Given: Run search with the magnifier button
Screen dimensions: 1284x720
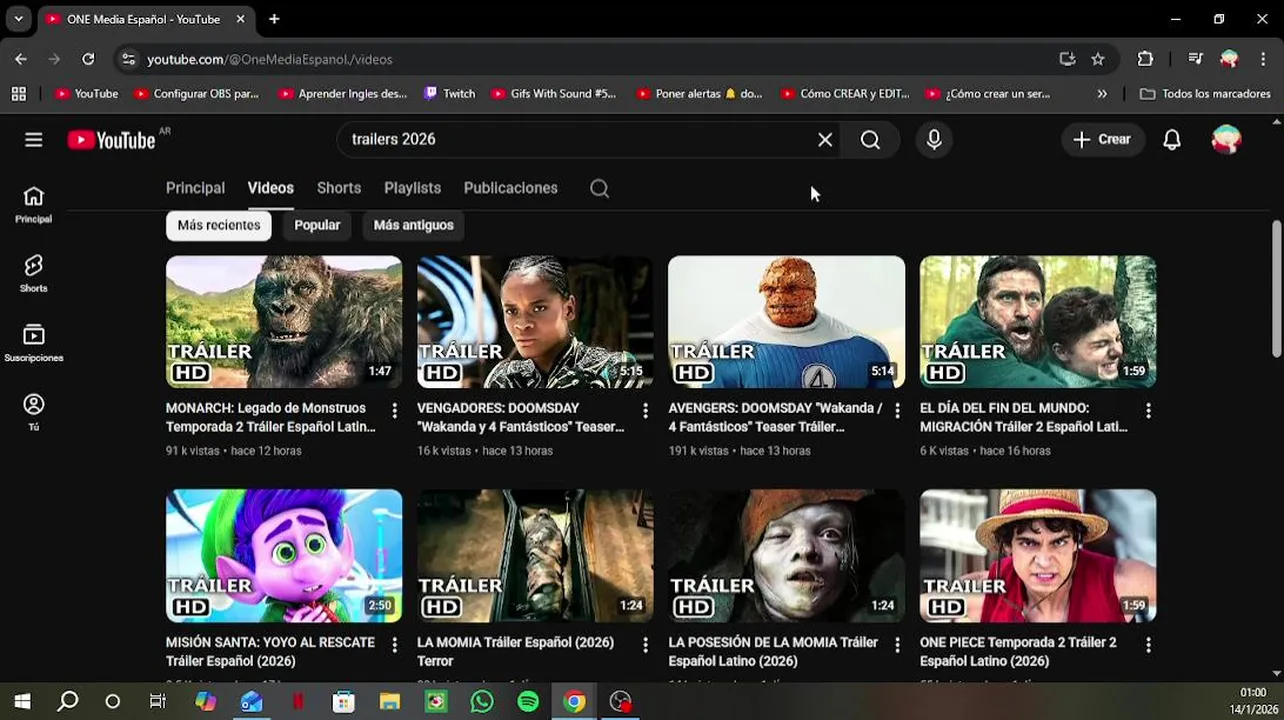Looking at the screenshot, I should click(x=870, y=140).
